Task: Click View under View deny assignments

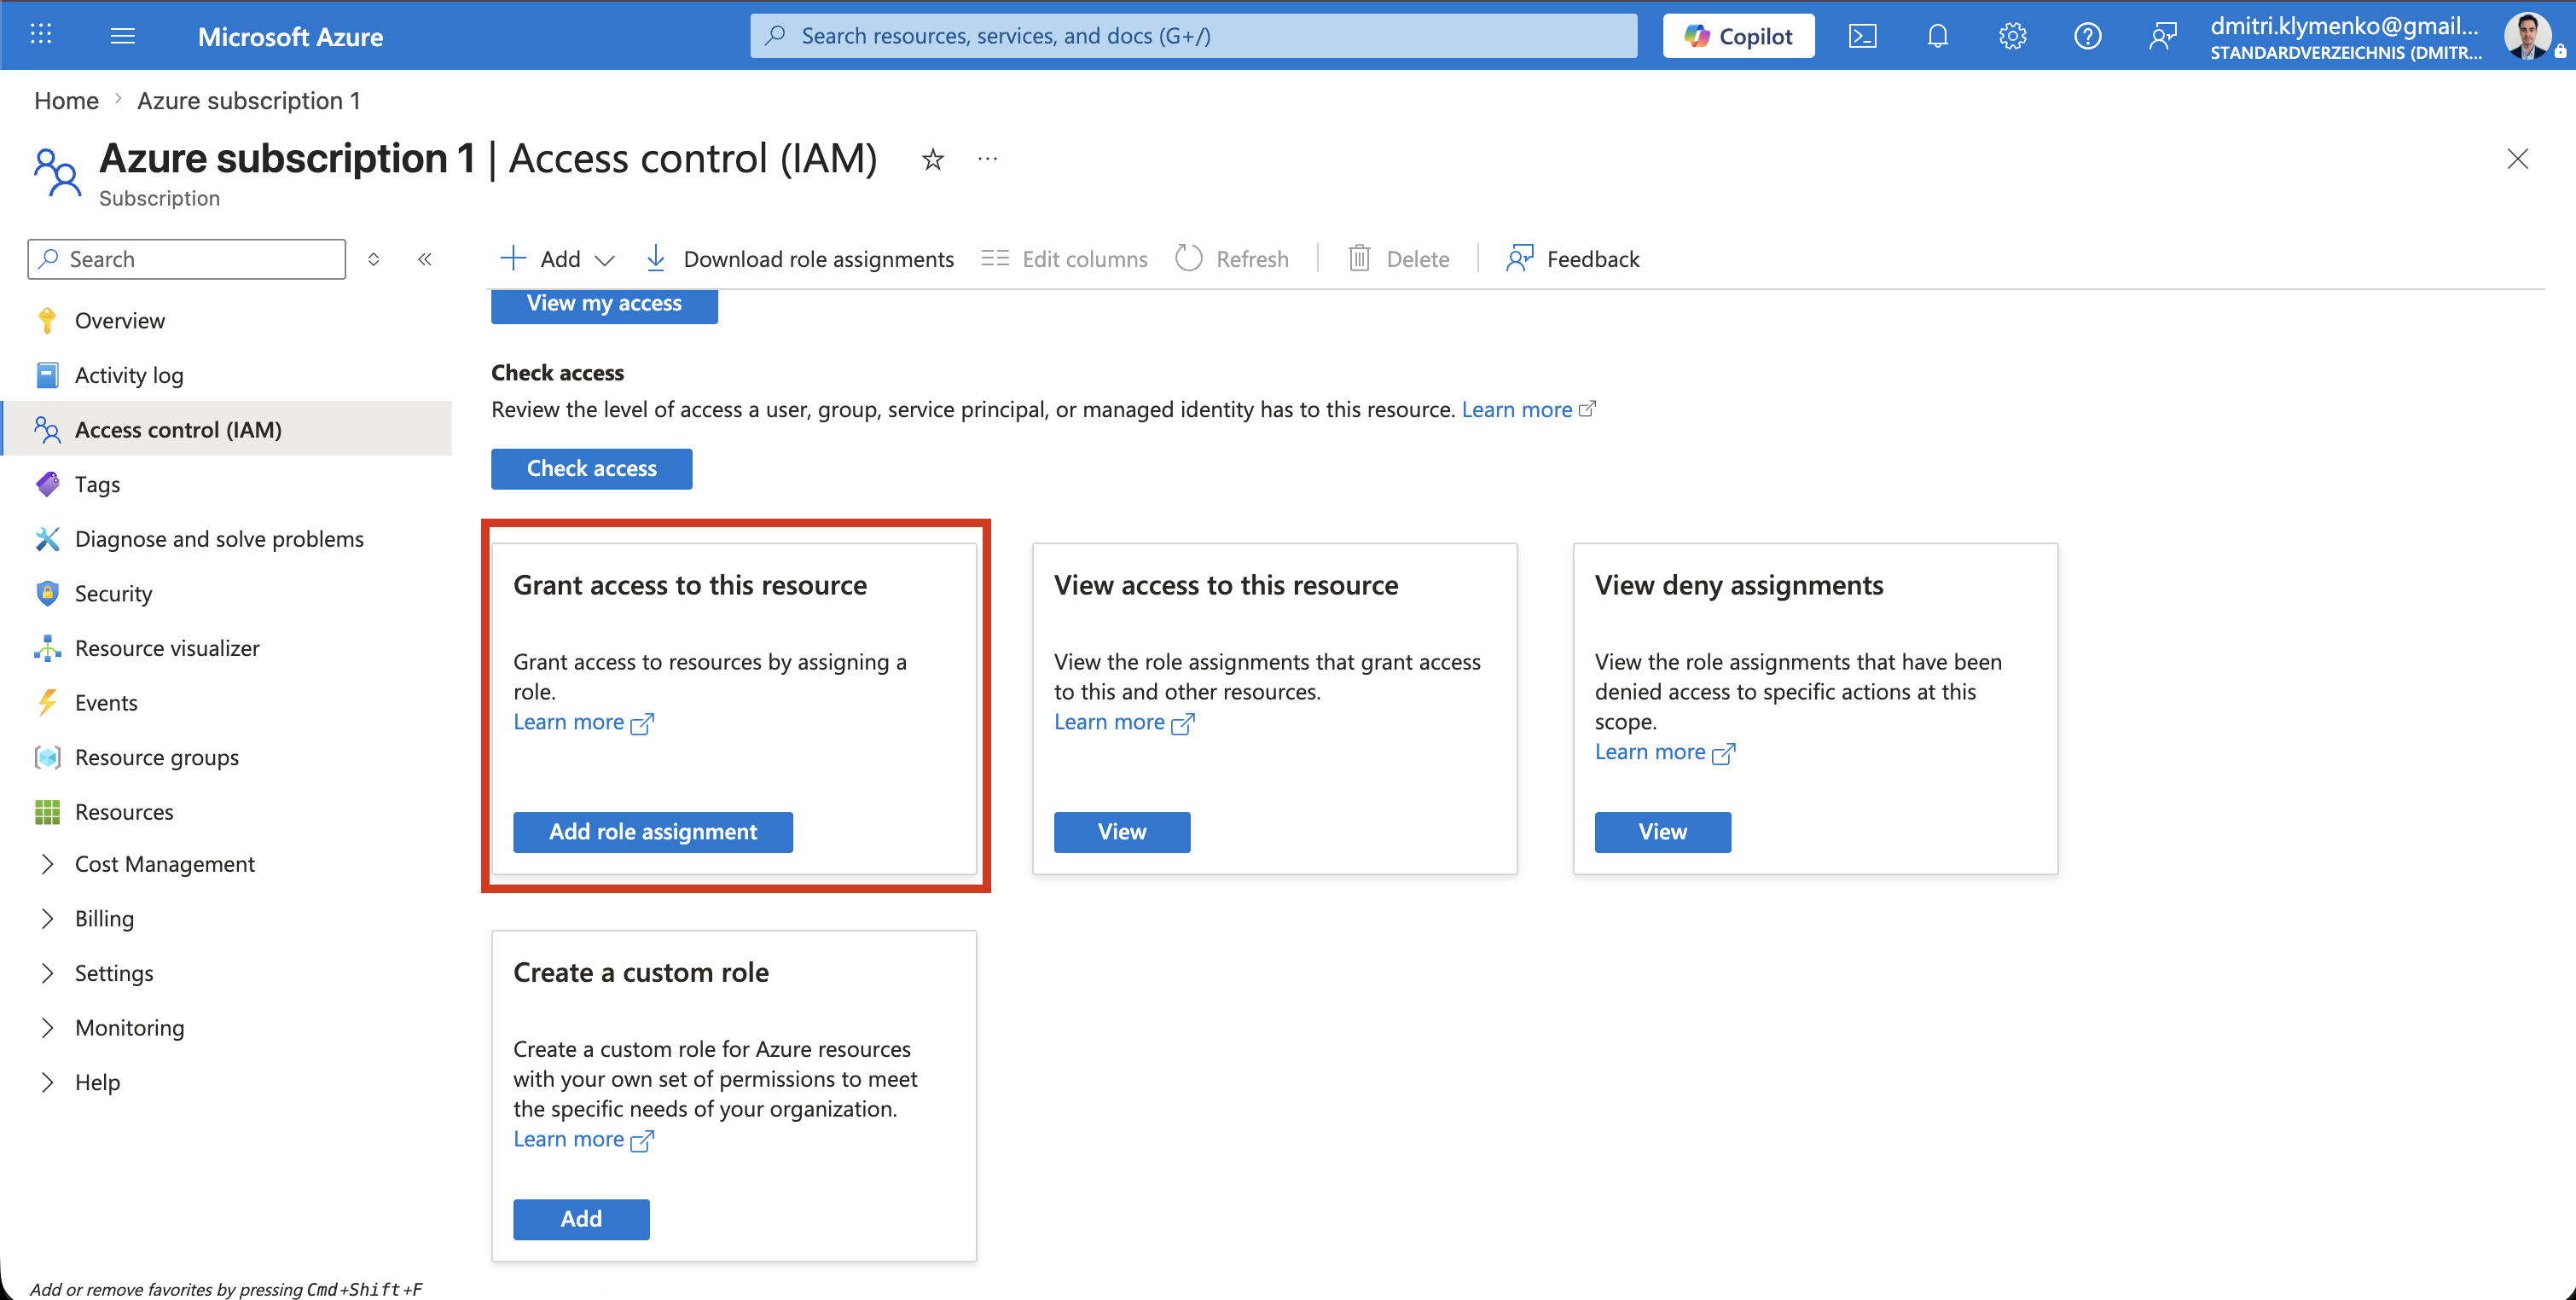Action: 1662,832
